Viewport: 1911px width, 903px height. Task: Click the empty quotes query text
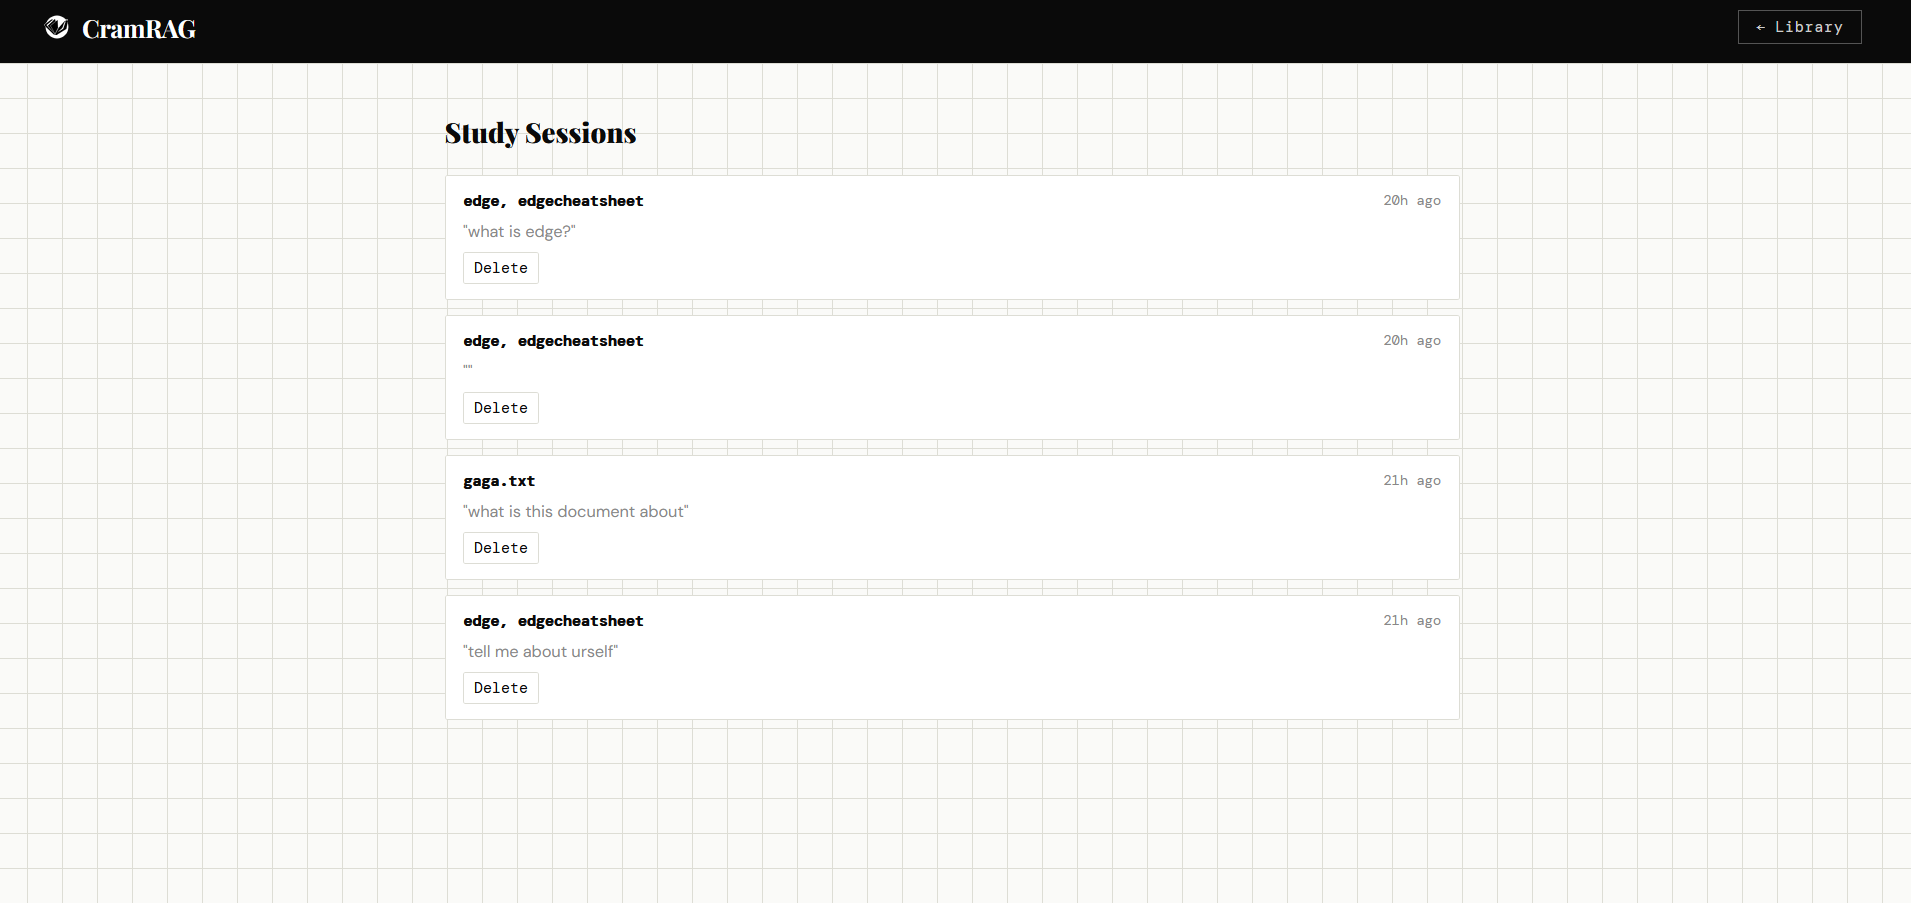pyautogui.click(x=468, y=368)
